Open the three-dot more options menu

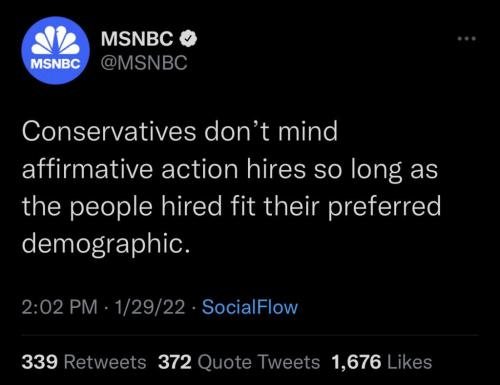[467, 39]
